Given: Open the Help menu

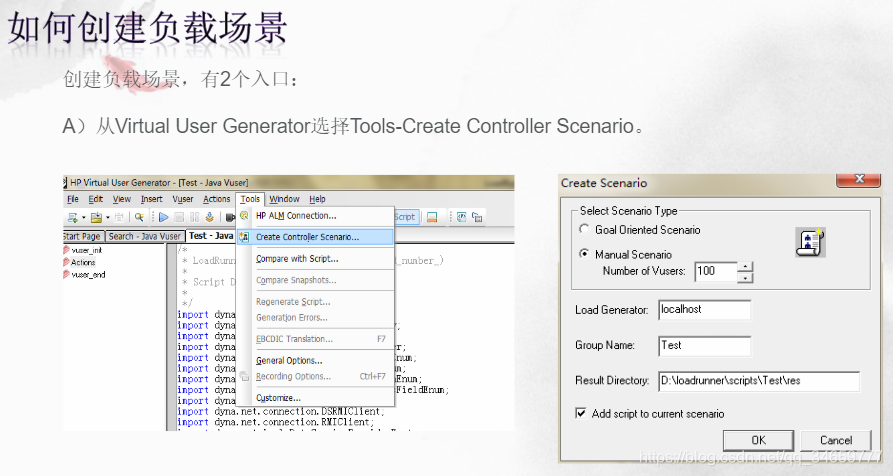Looking at the screenshot, I should [x=317, y=199].
